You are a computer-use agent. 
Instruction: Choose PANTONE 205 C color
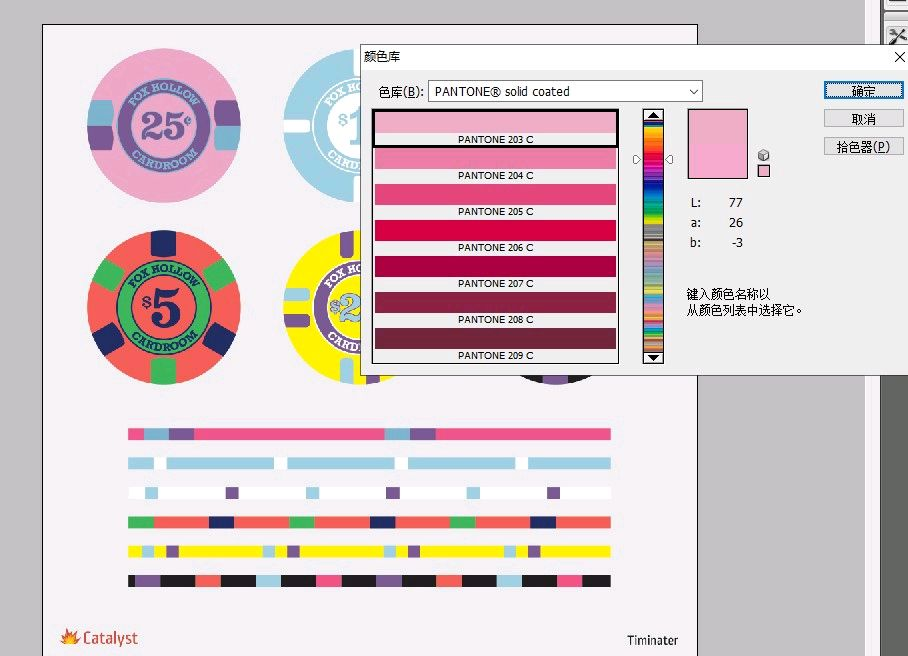pyautogui.click(x=495, y=200)
